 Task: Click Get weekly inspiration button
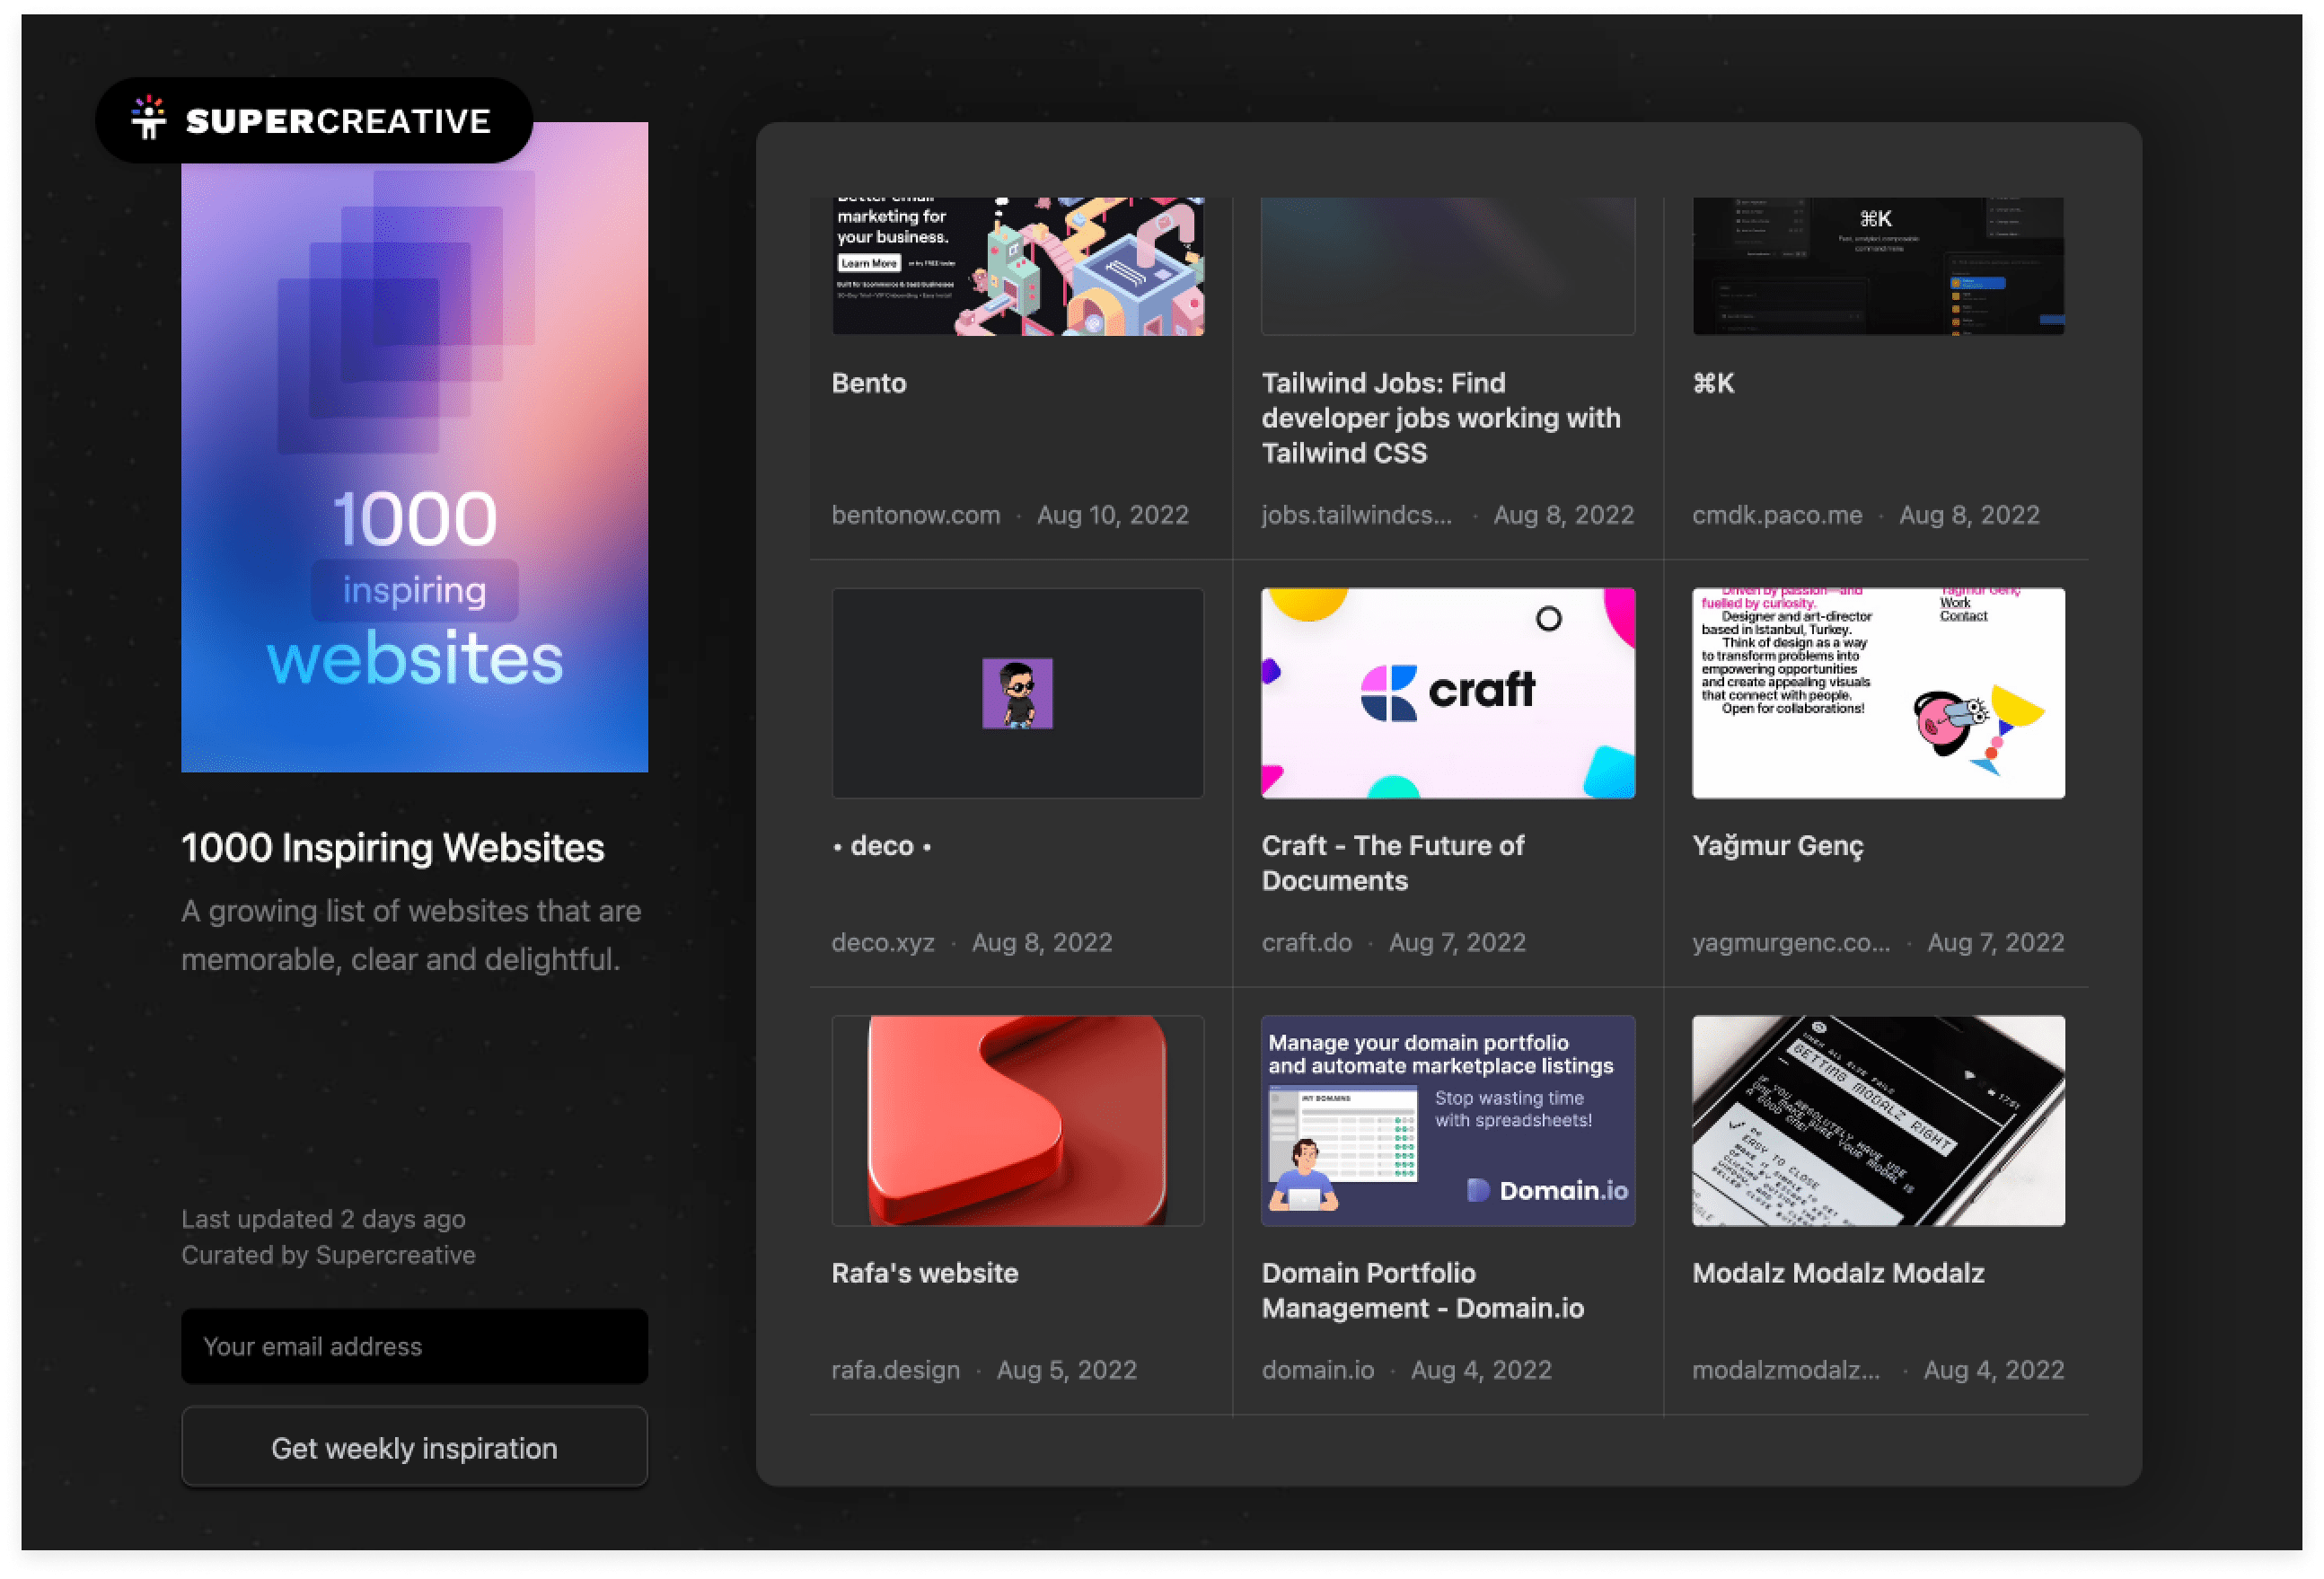coord(414,1447)
